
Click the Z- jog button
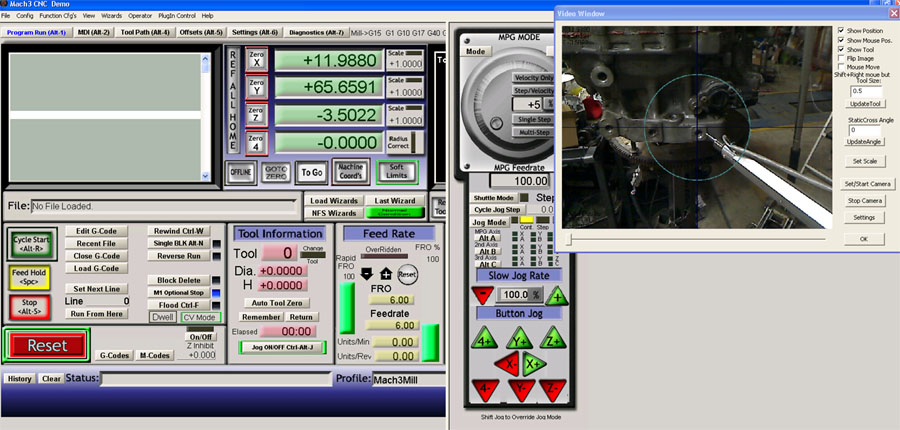pyautogui.click(x=553, y=389)
